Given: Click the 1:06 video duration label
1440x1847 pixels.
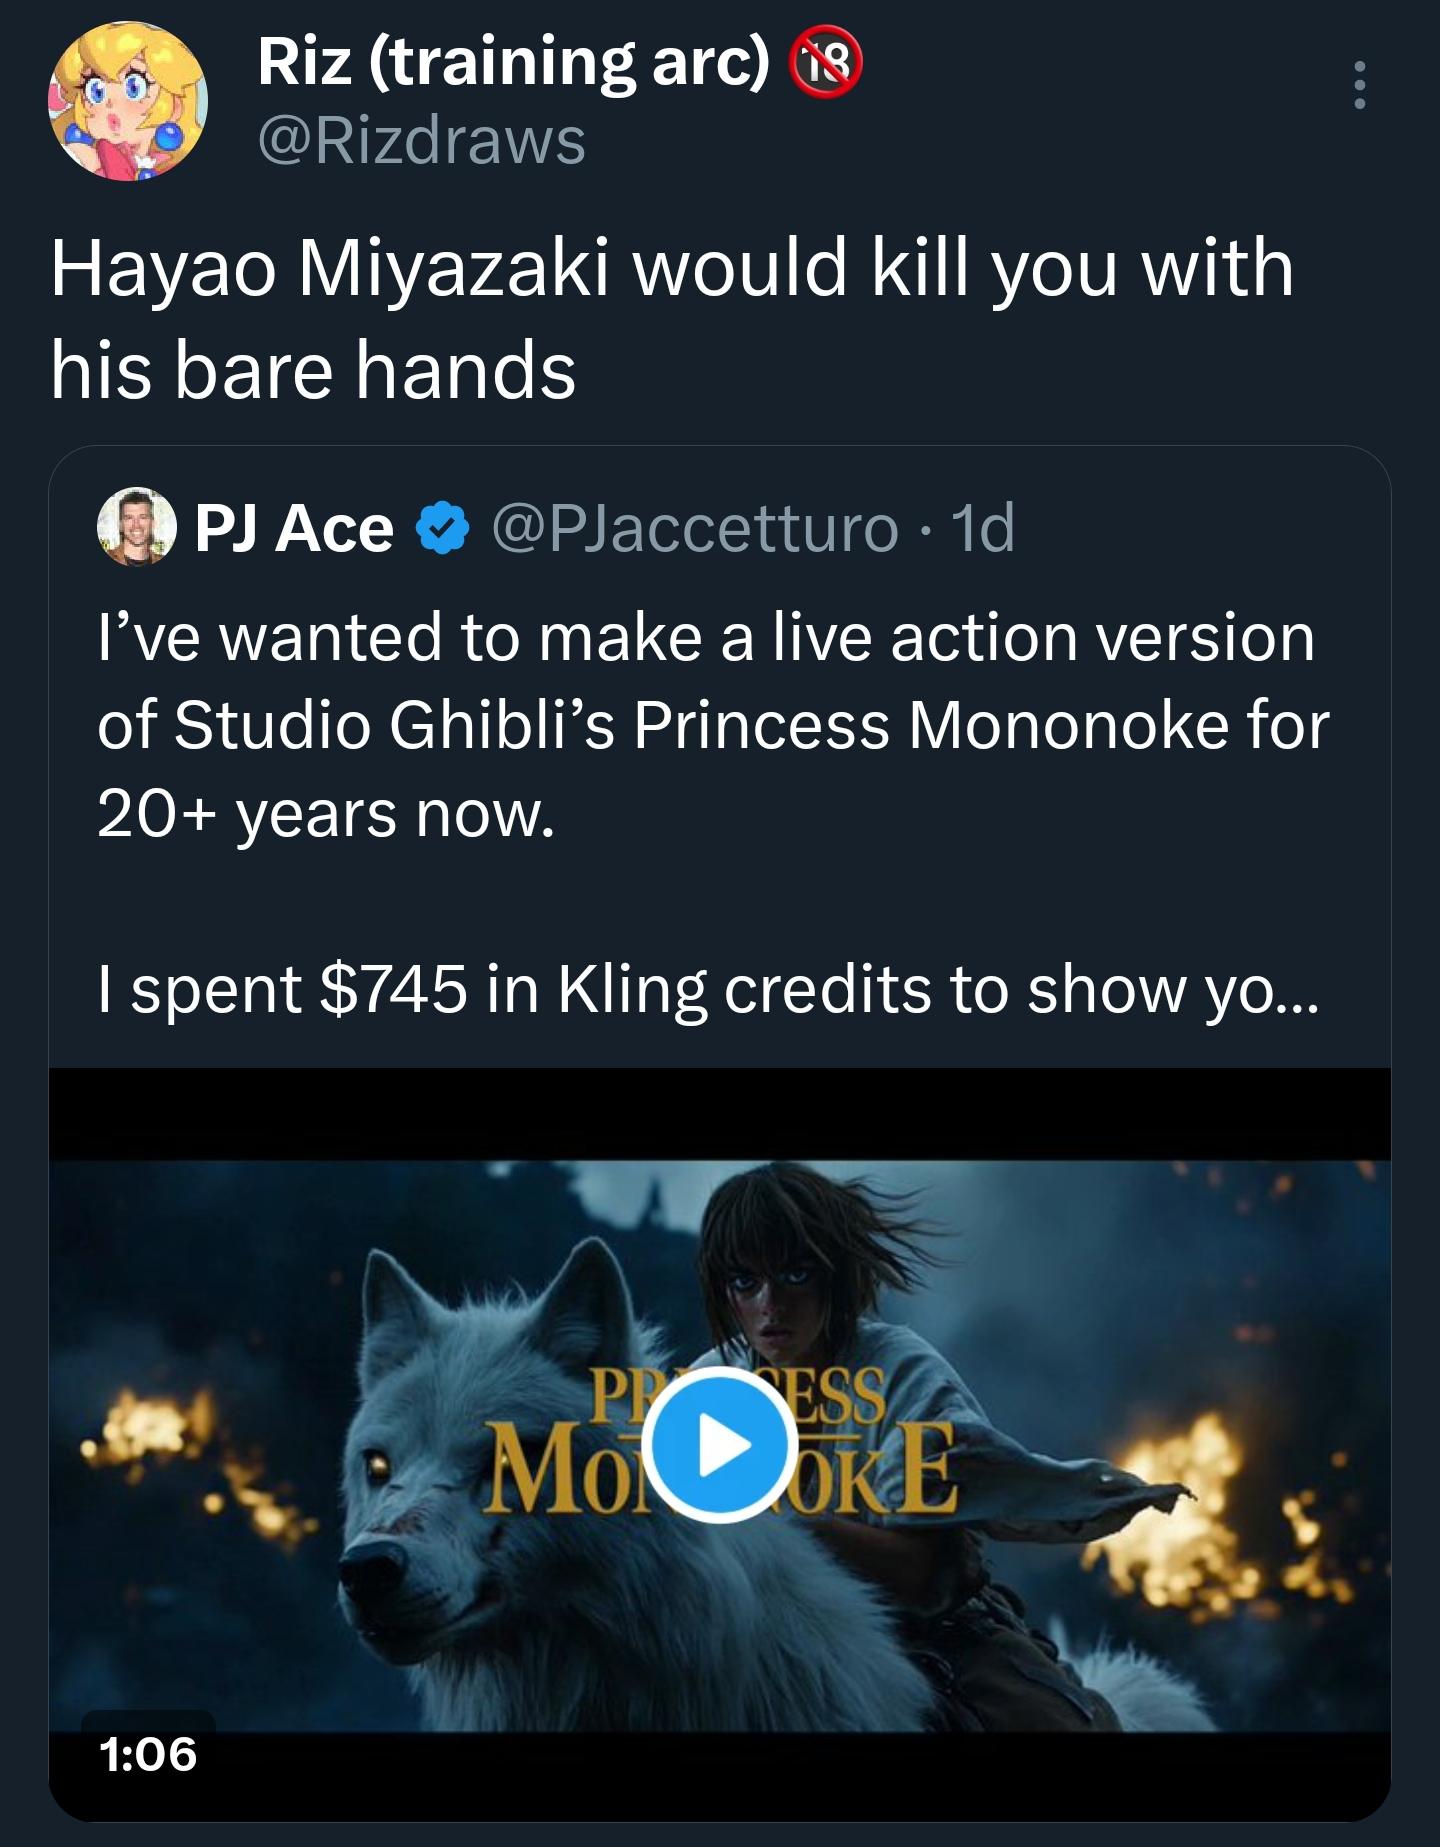Looking at the screenshot, I should 148,1753.
